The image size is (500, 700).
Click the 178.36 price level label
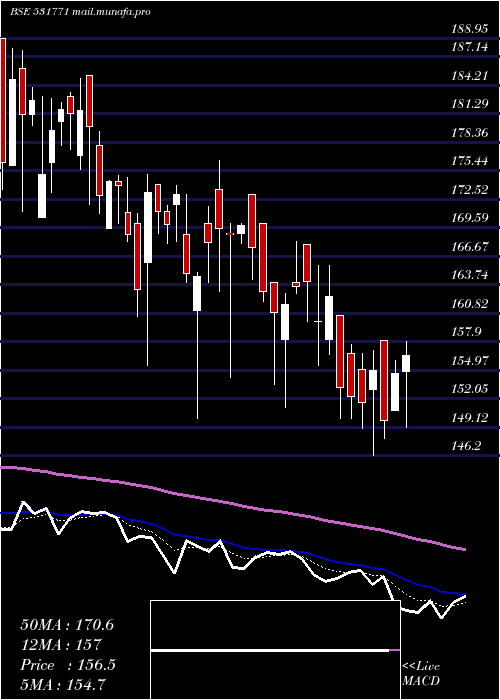coord(470,133)
